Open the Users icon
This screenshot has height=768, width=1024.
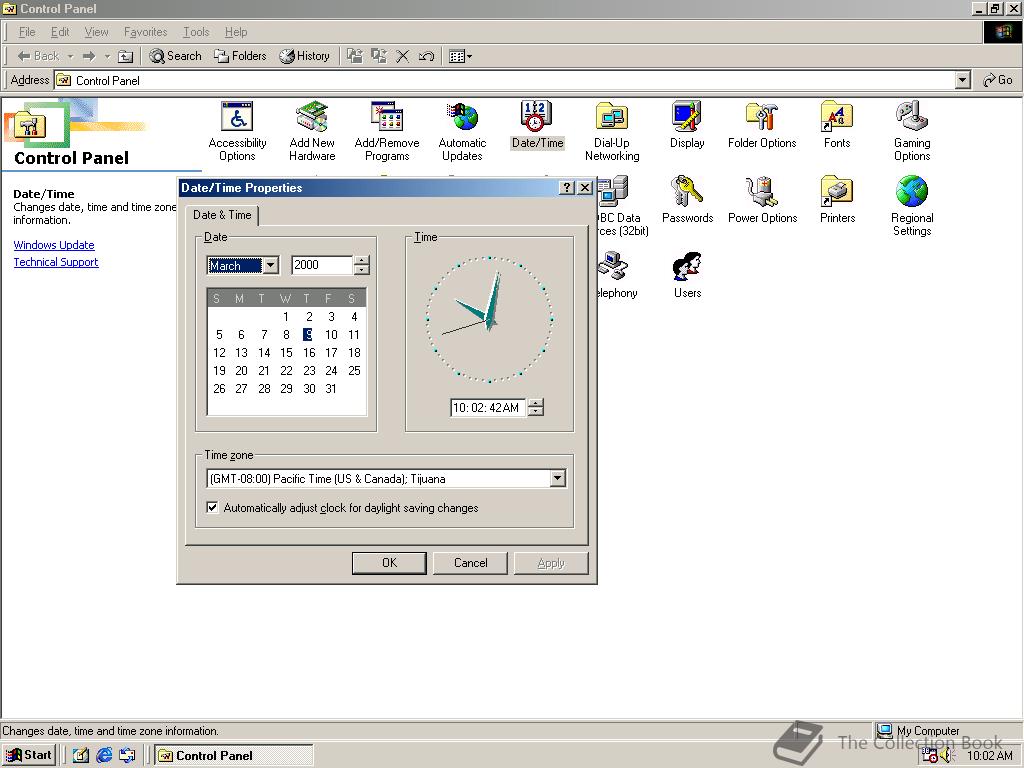coord(687,275)
